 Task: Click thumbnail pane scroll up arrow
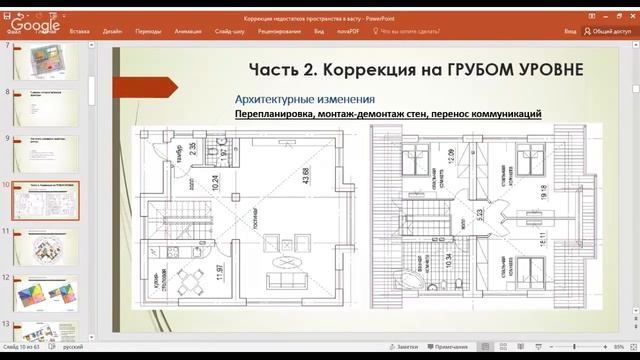(x=91, y=45)
